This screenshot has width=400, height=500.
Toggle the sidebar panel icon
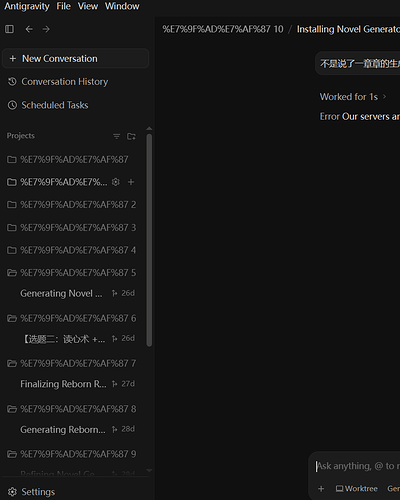[x=9, y=29]
